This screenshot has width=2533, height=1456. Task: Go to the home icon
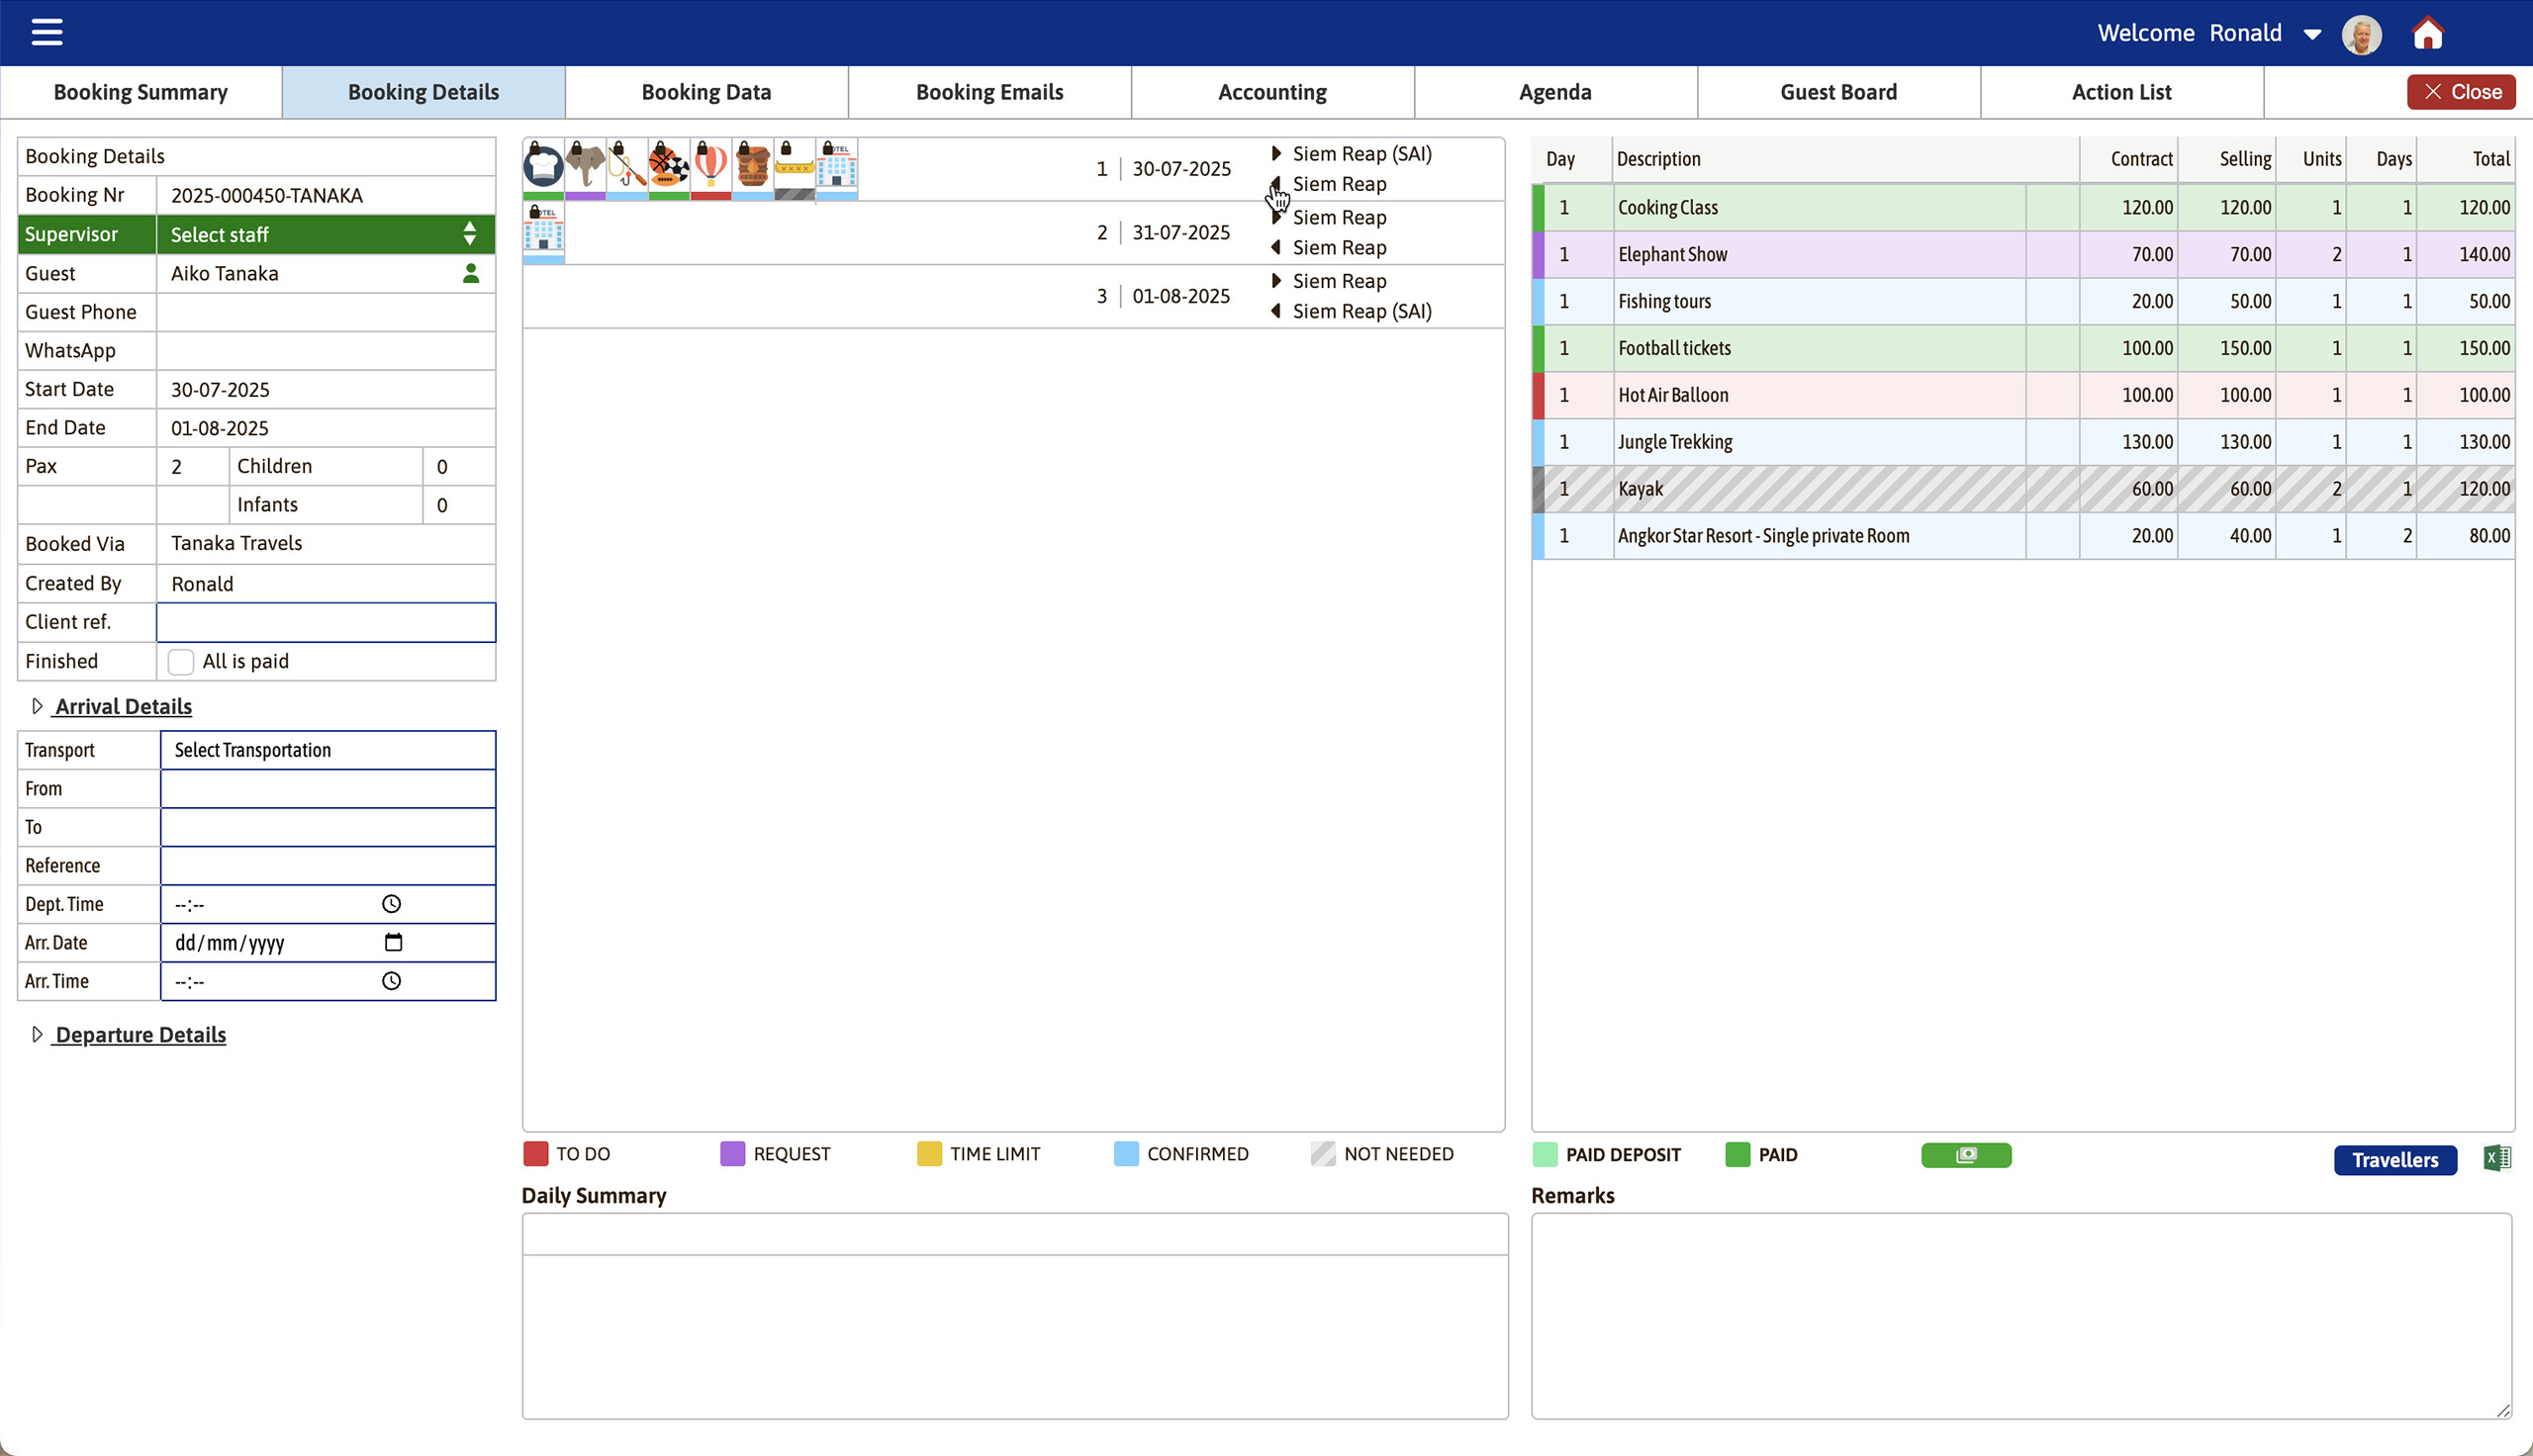click(x=2428, y=33)
